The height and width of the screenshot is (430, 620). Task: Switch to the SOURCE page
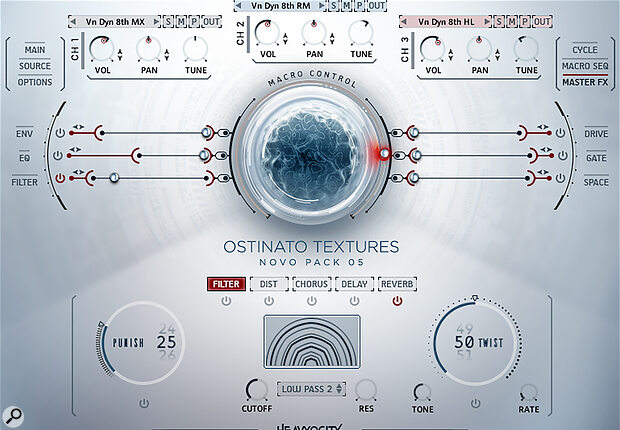coord(35,66)
